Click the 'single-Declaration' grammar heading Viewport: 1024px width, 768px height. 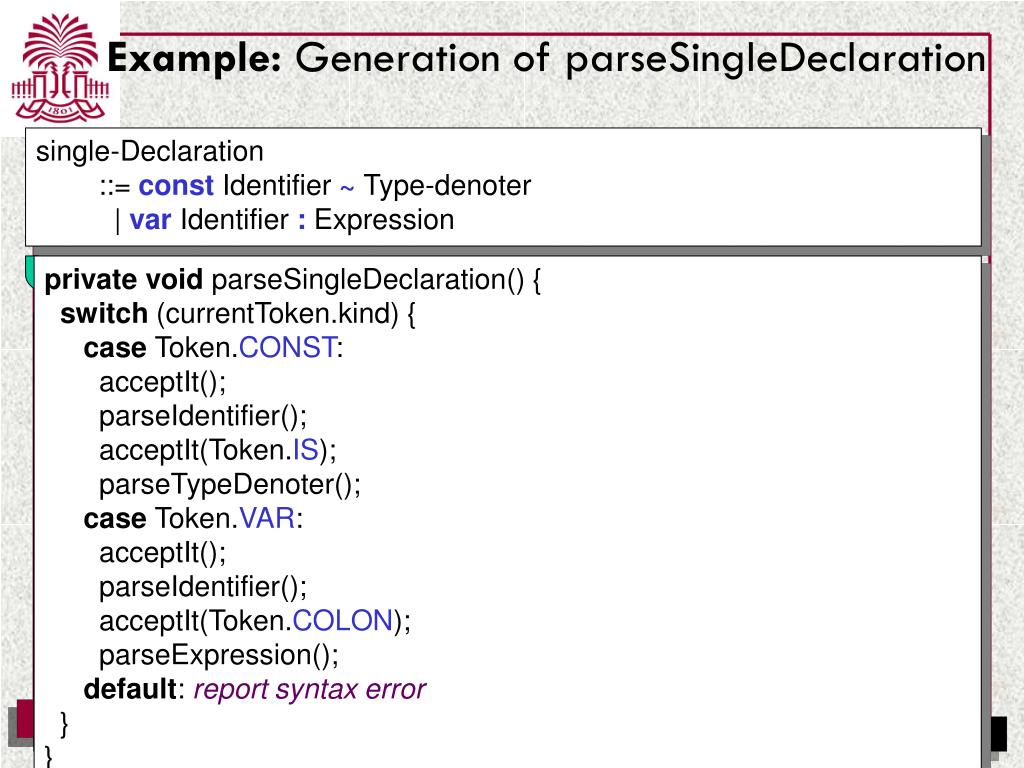[150, 152]
